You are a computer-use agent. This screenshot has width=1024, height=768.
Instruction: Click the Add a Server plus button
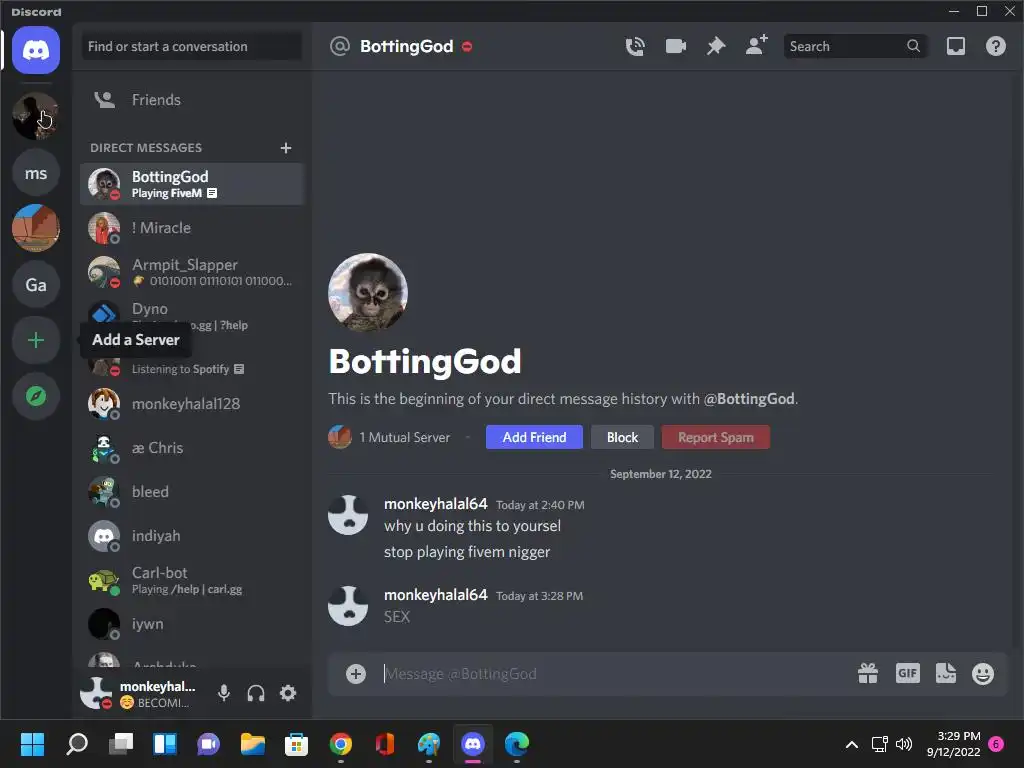click(36, 340)
